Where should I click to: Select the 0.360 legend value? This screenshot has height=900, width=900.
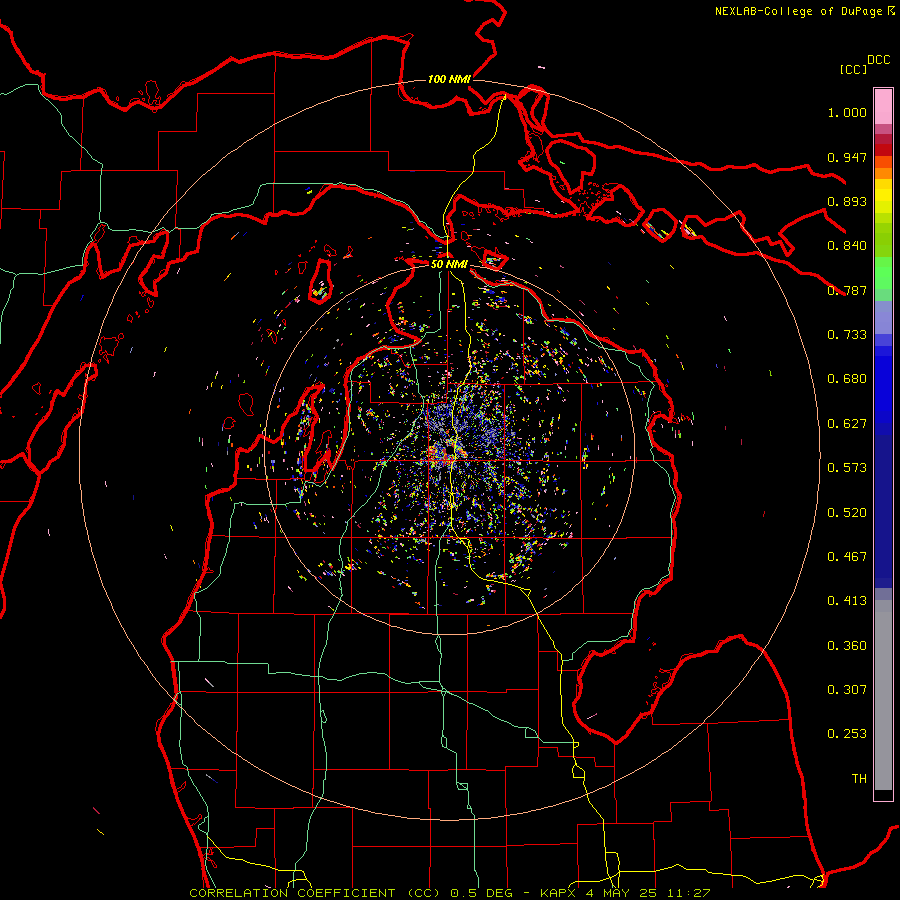pos(847,646)
